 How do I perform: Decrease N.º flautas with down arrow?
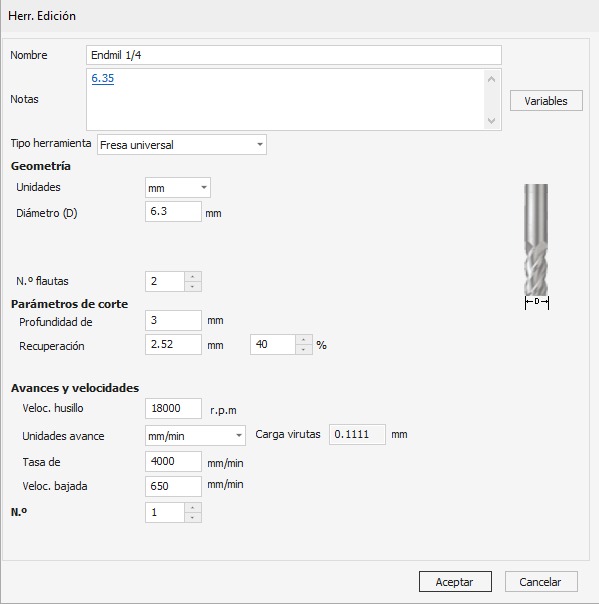[x=193, y=287]
